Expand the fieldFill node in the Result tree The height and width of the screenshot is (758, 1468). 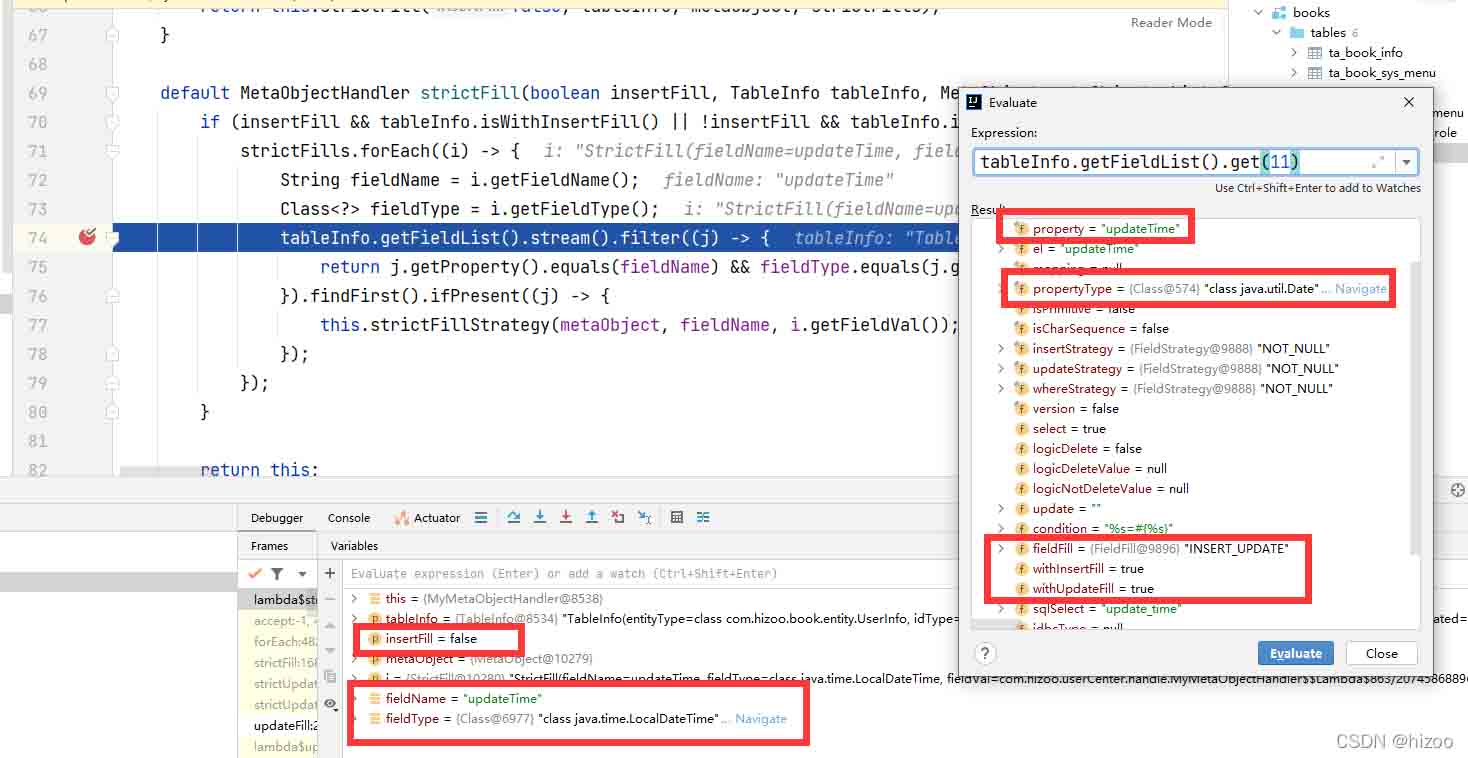point(1001,549)
